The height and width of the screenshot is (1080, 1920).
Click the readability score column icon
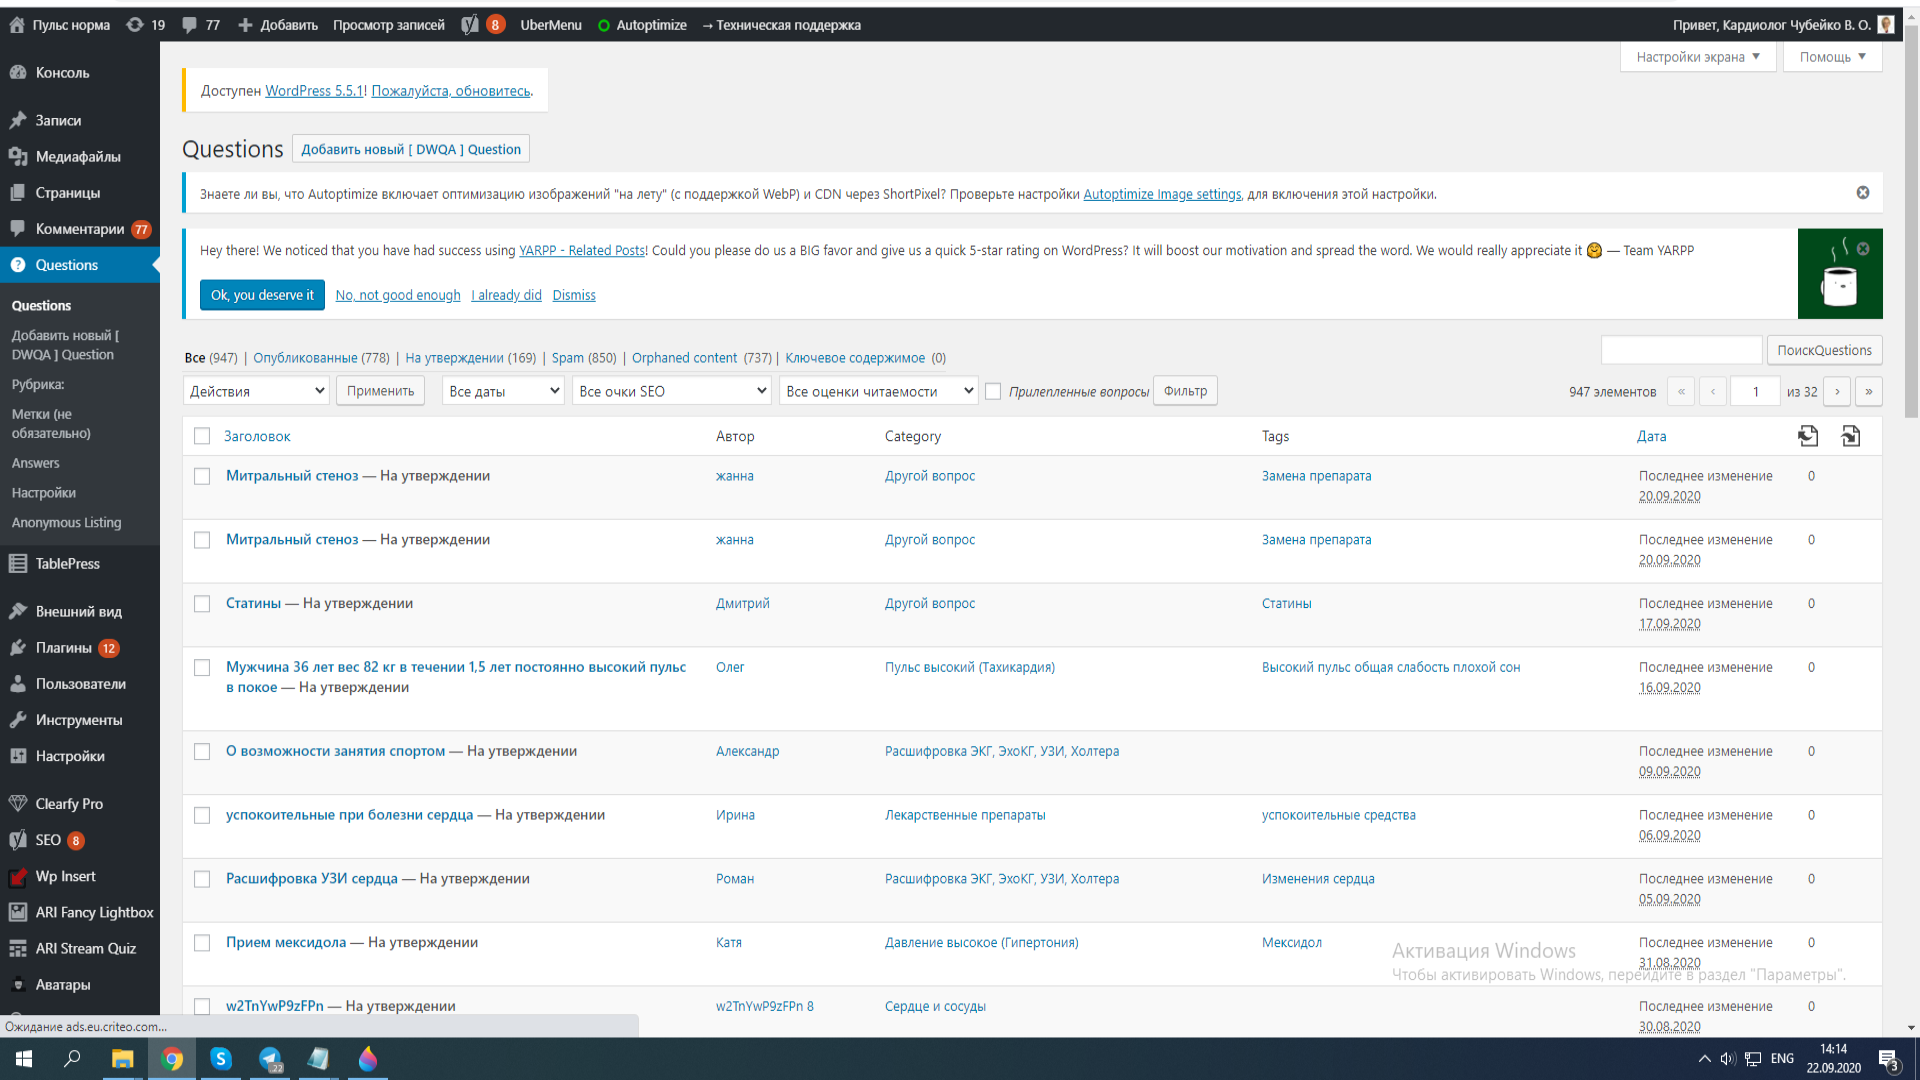pyautogui.click(x=1850, y=436)
